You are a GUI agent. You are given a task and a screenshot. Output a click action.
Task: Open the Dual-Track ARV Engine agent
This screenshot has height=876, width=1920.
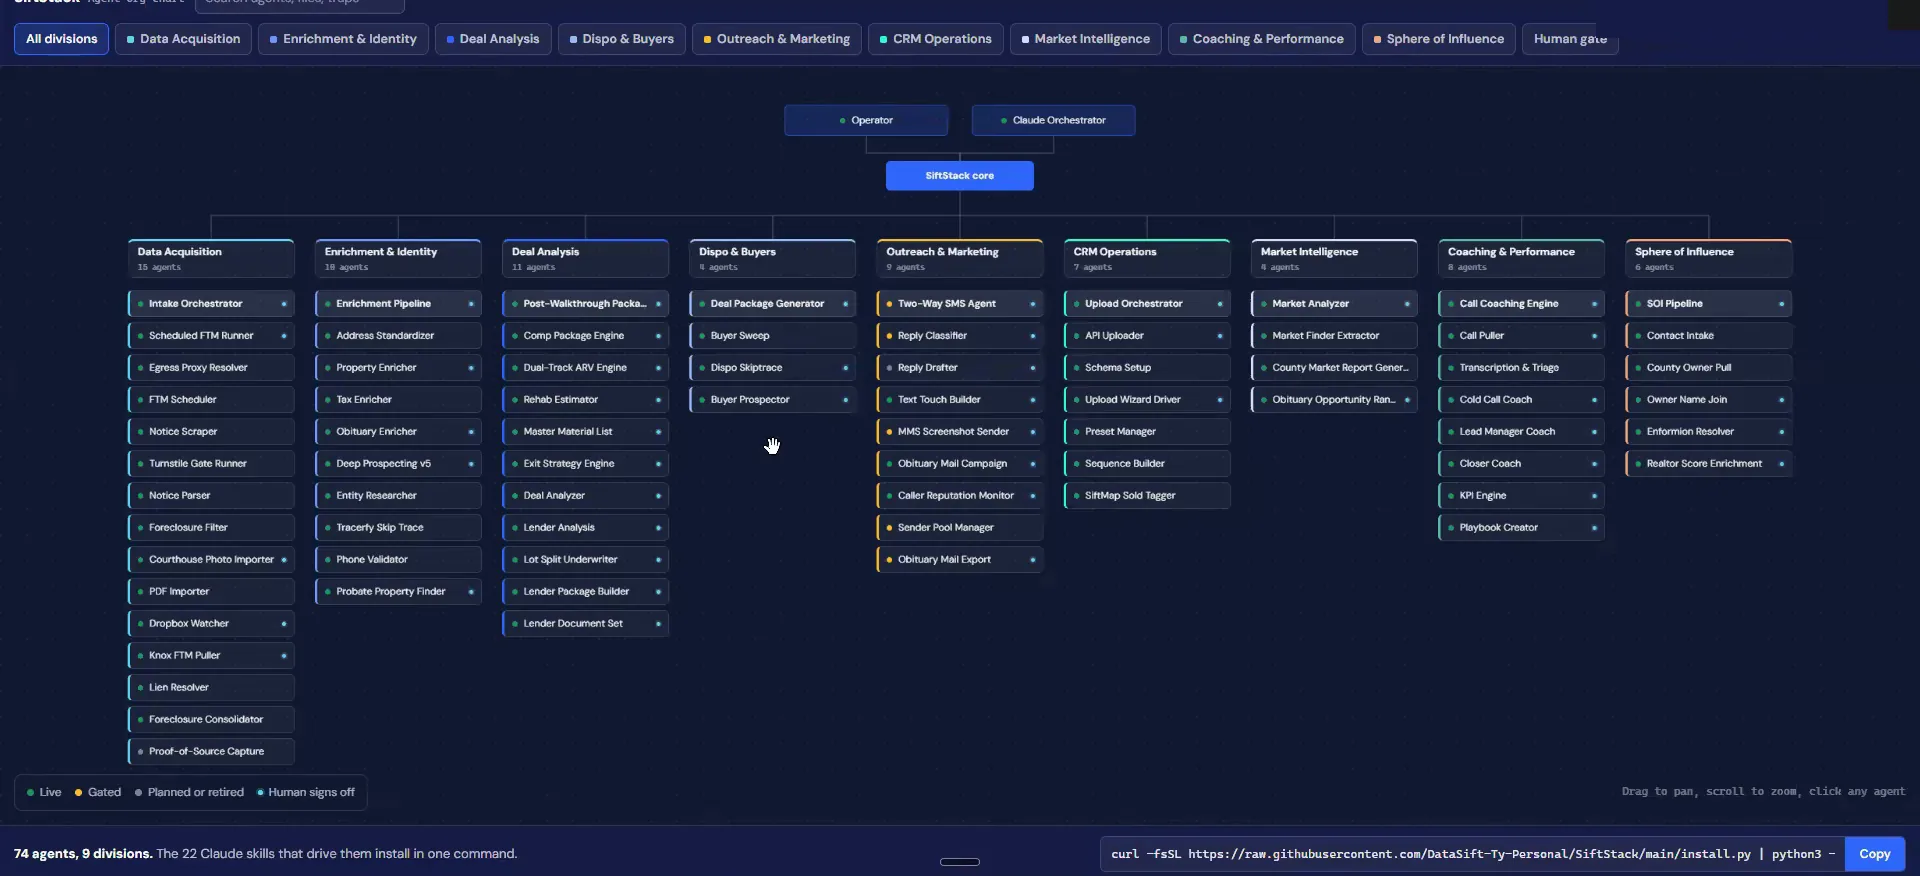click(586, 368)
